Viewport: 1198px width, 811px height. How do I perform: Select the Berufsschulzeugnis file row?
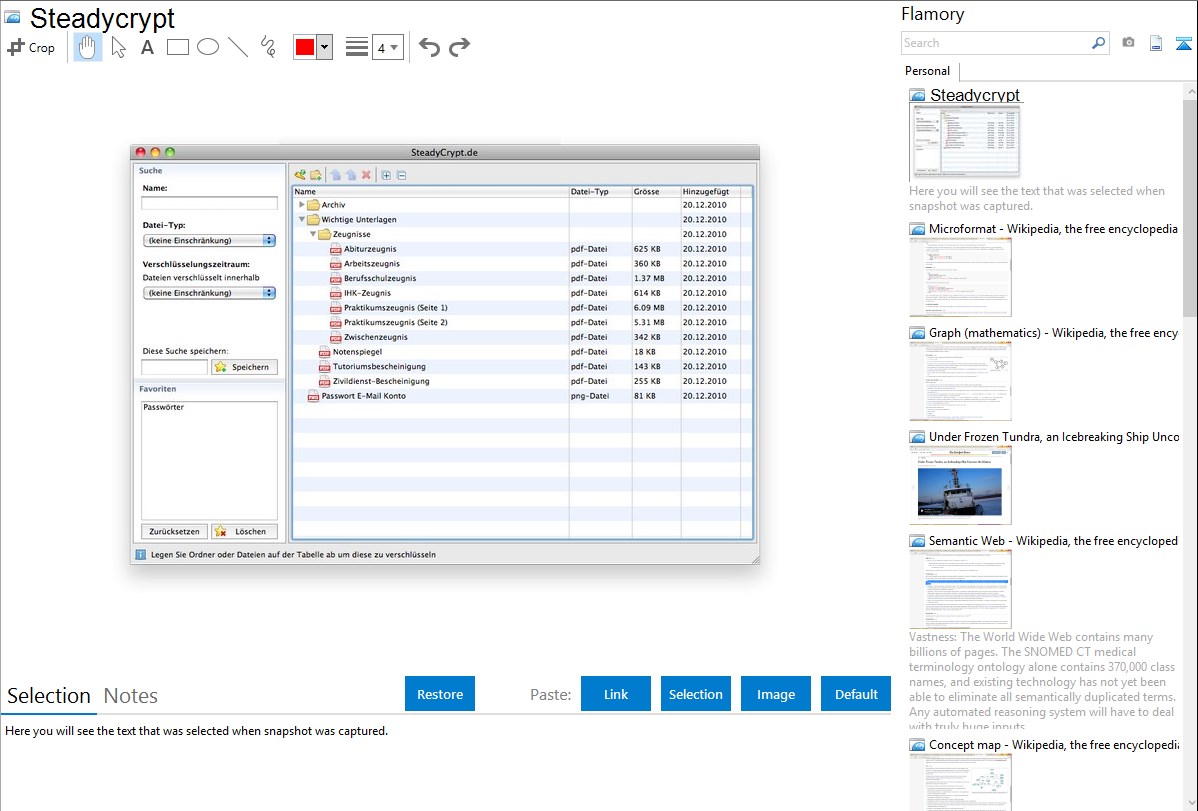pyautogui.click(x=523, y=278)
